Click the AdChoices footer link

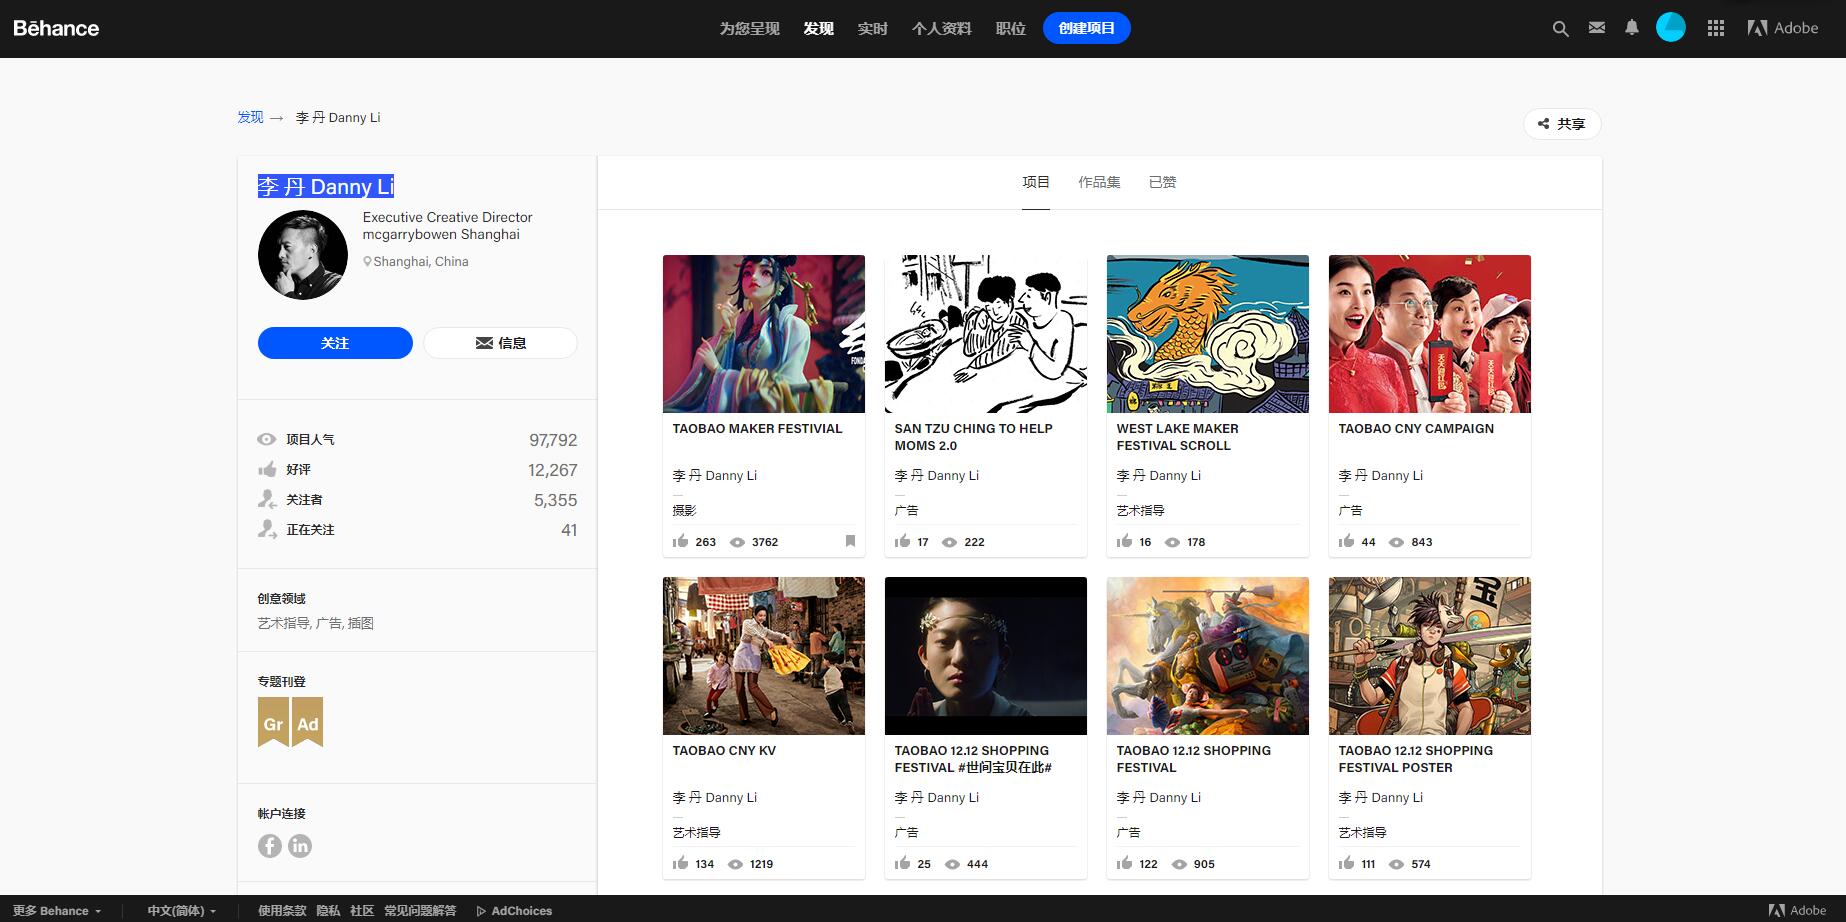click(x=514, y=910)
